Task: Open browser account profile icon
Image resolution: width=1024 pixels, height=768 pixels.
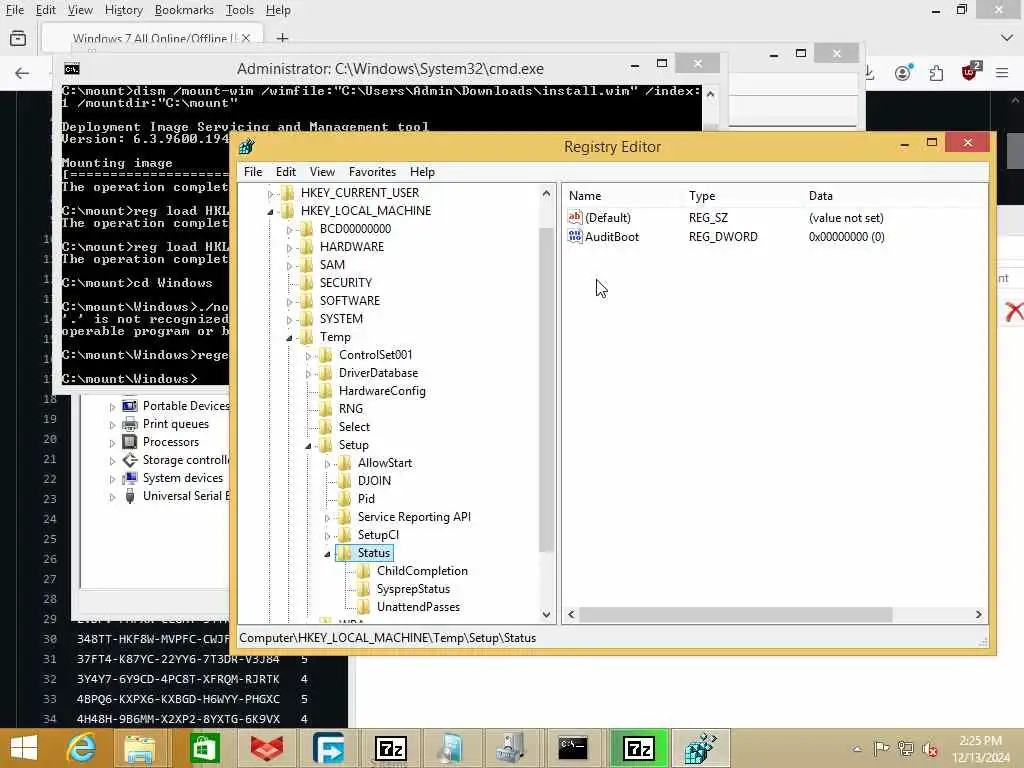Action: [x=903, y=72]
